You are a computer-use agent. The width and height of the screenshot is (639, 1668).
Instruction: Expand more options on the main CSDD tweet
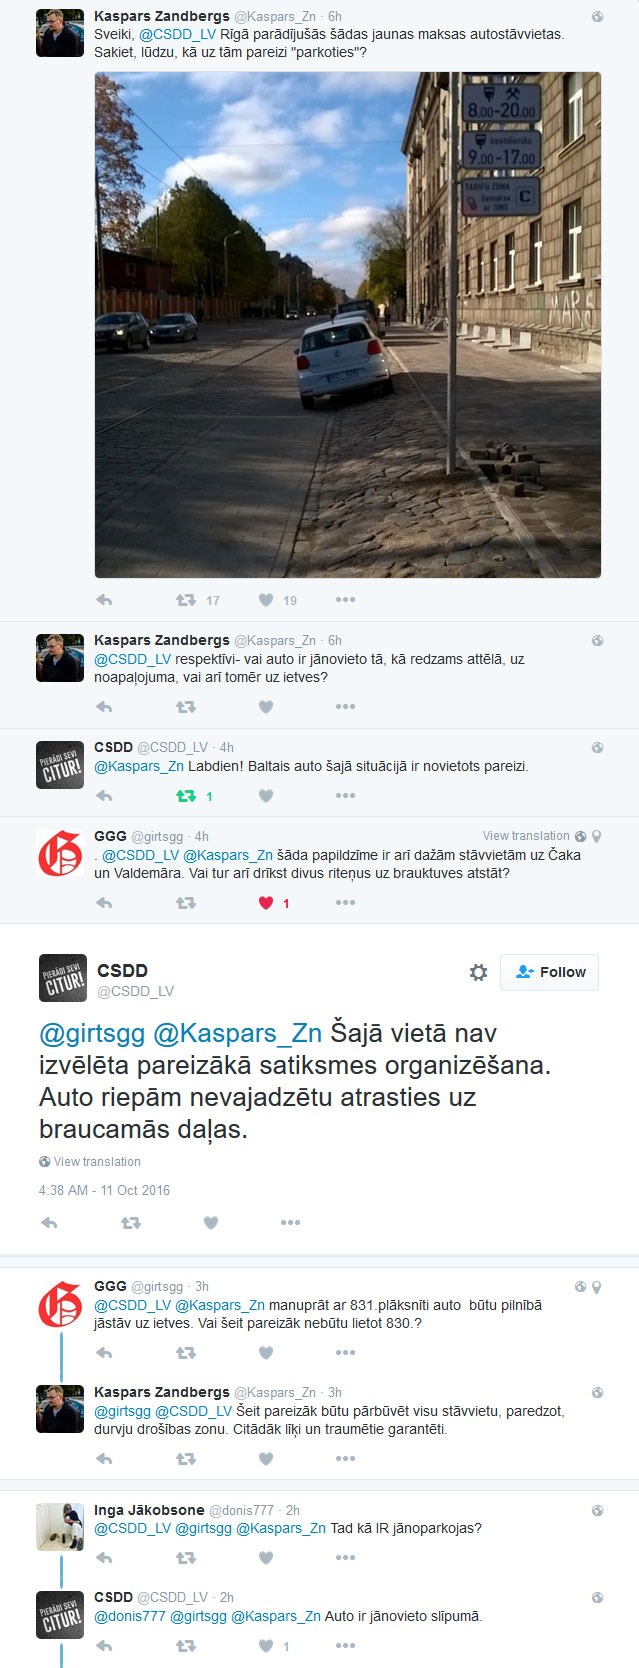[x=291, y=1222]
